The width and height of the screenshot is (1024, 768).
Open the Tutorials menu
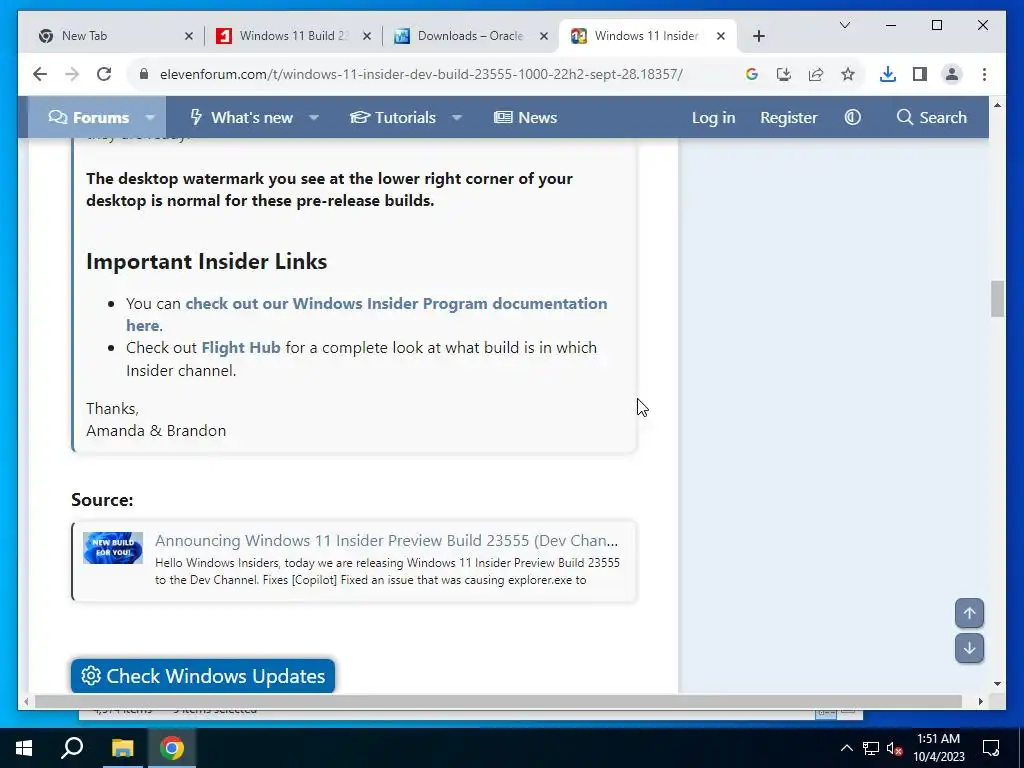click(x=392, y=118)
